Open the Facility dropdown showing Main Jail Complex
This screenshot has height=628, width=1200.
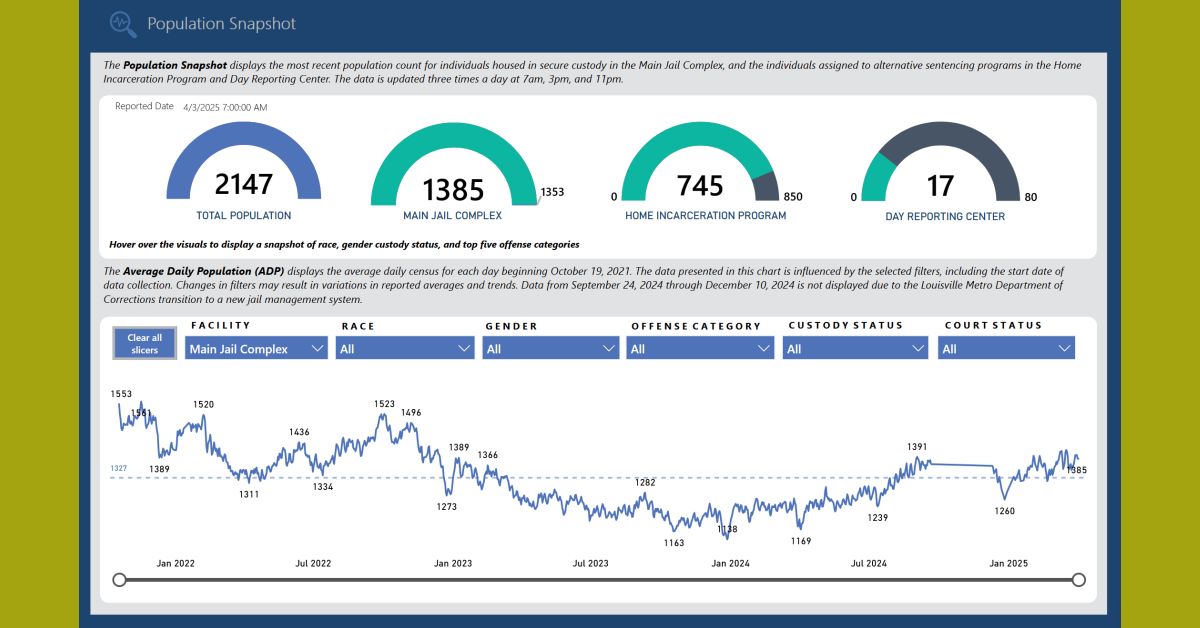pos(258,349)
